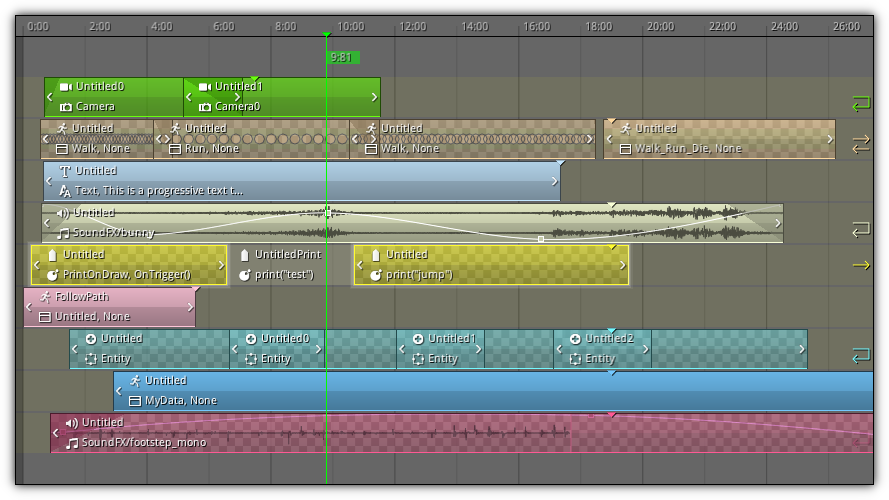Click the Camera property icon under Untitled0
The width and height of the screenshot is (889, 500).
66,107
